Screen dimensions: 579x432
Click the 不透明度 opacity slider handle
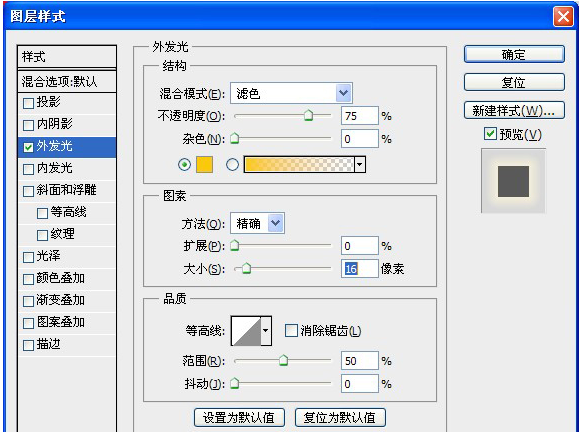tap(308, 115)
